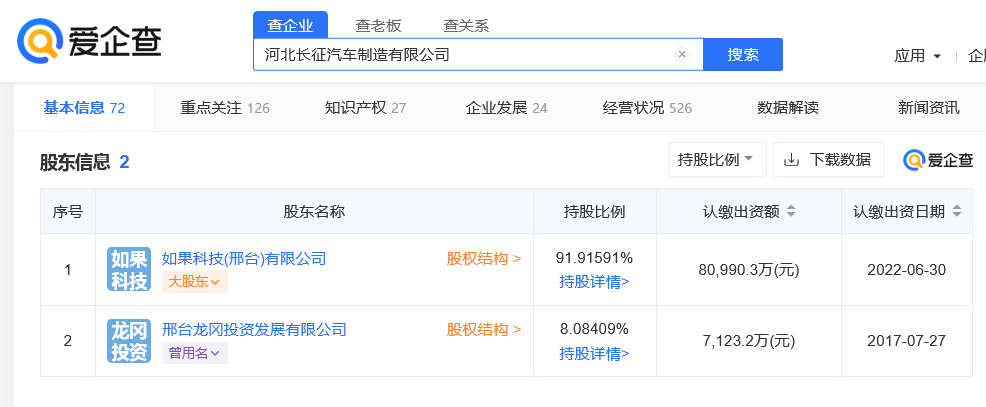This screenshot has width=986, height=407.
Task: Click the 7,123.2万(元) amount cell
Action: point(748,342)
